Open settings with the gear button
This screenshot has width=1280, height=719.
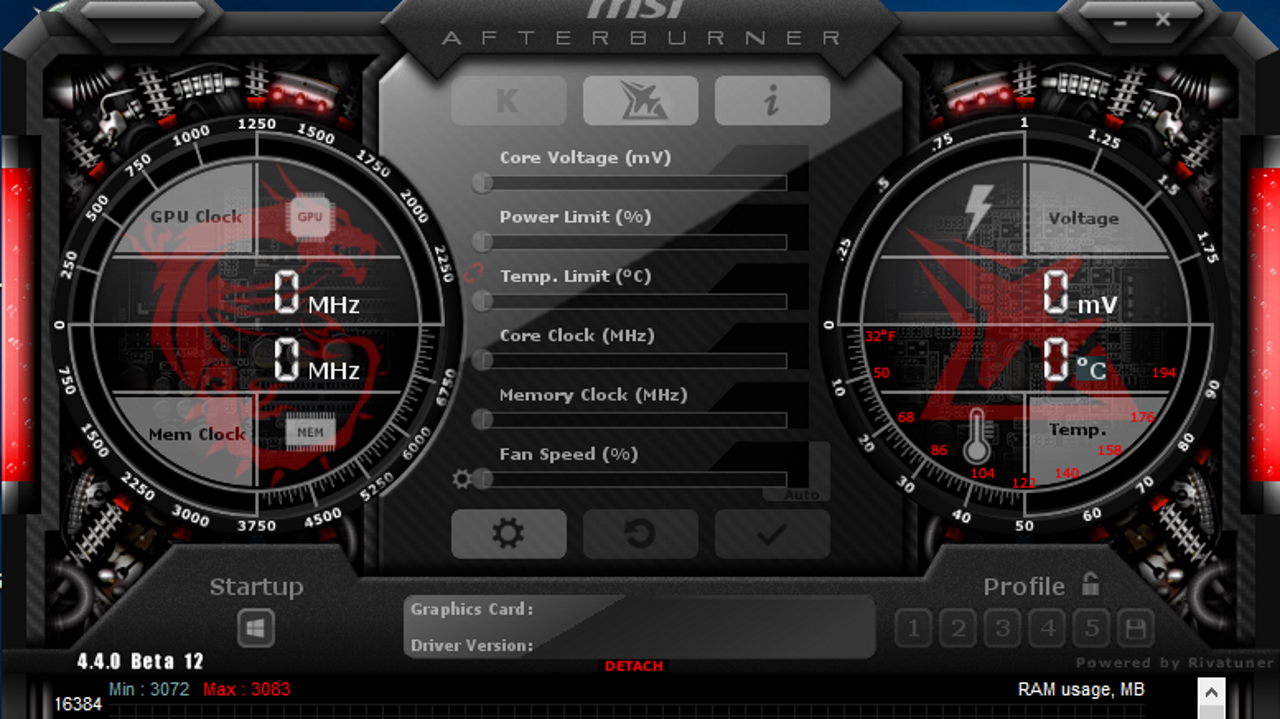(508, 534)
